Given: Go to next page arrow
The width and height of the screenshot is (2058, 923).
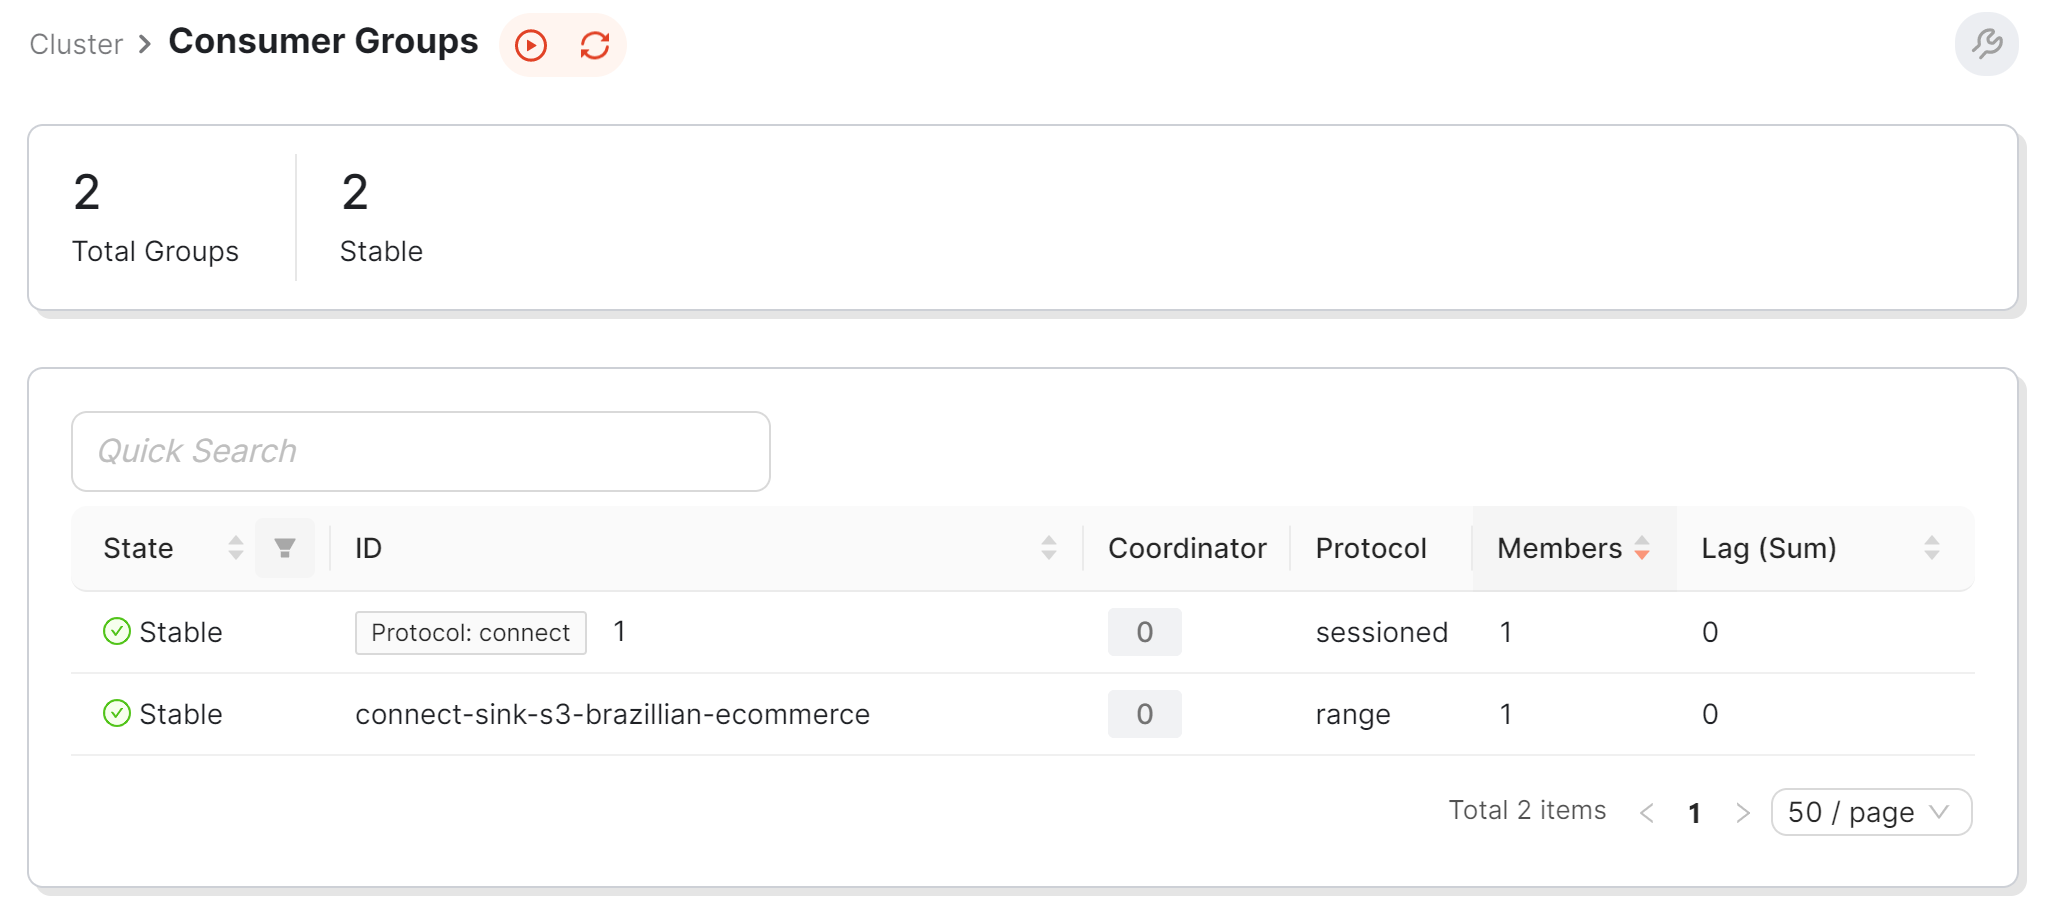Looking at the screenshot, I should (1743, 813).
